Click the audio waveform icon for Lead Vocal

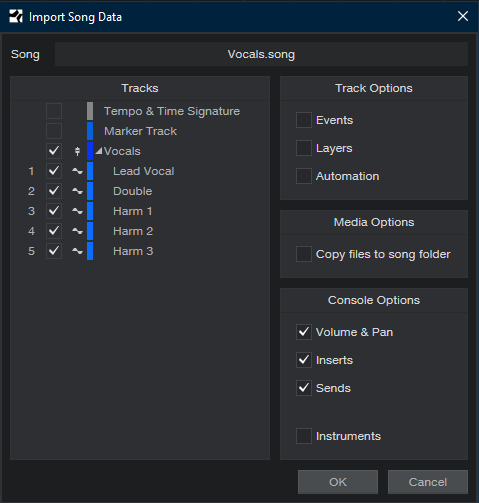(x=77, y=171)
